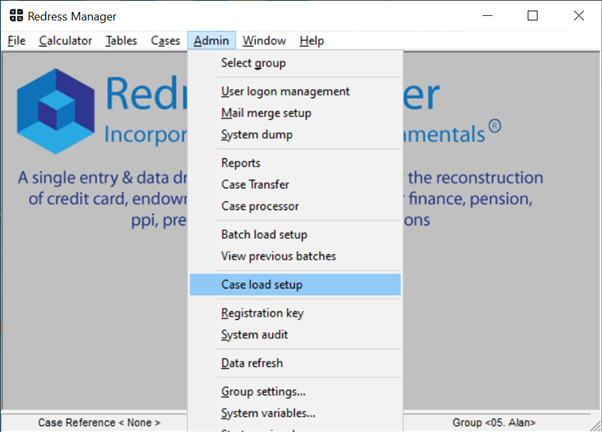Open System audit
The image size is (602, 432).
295,335
